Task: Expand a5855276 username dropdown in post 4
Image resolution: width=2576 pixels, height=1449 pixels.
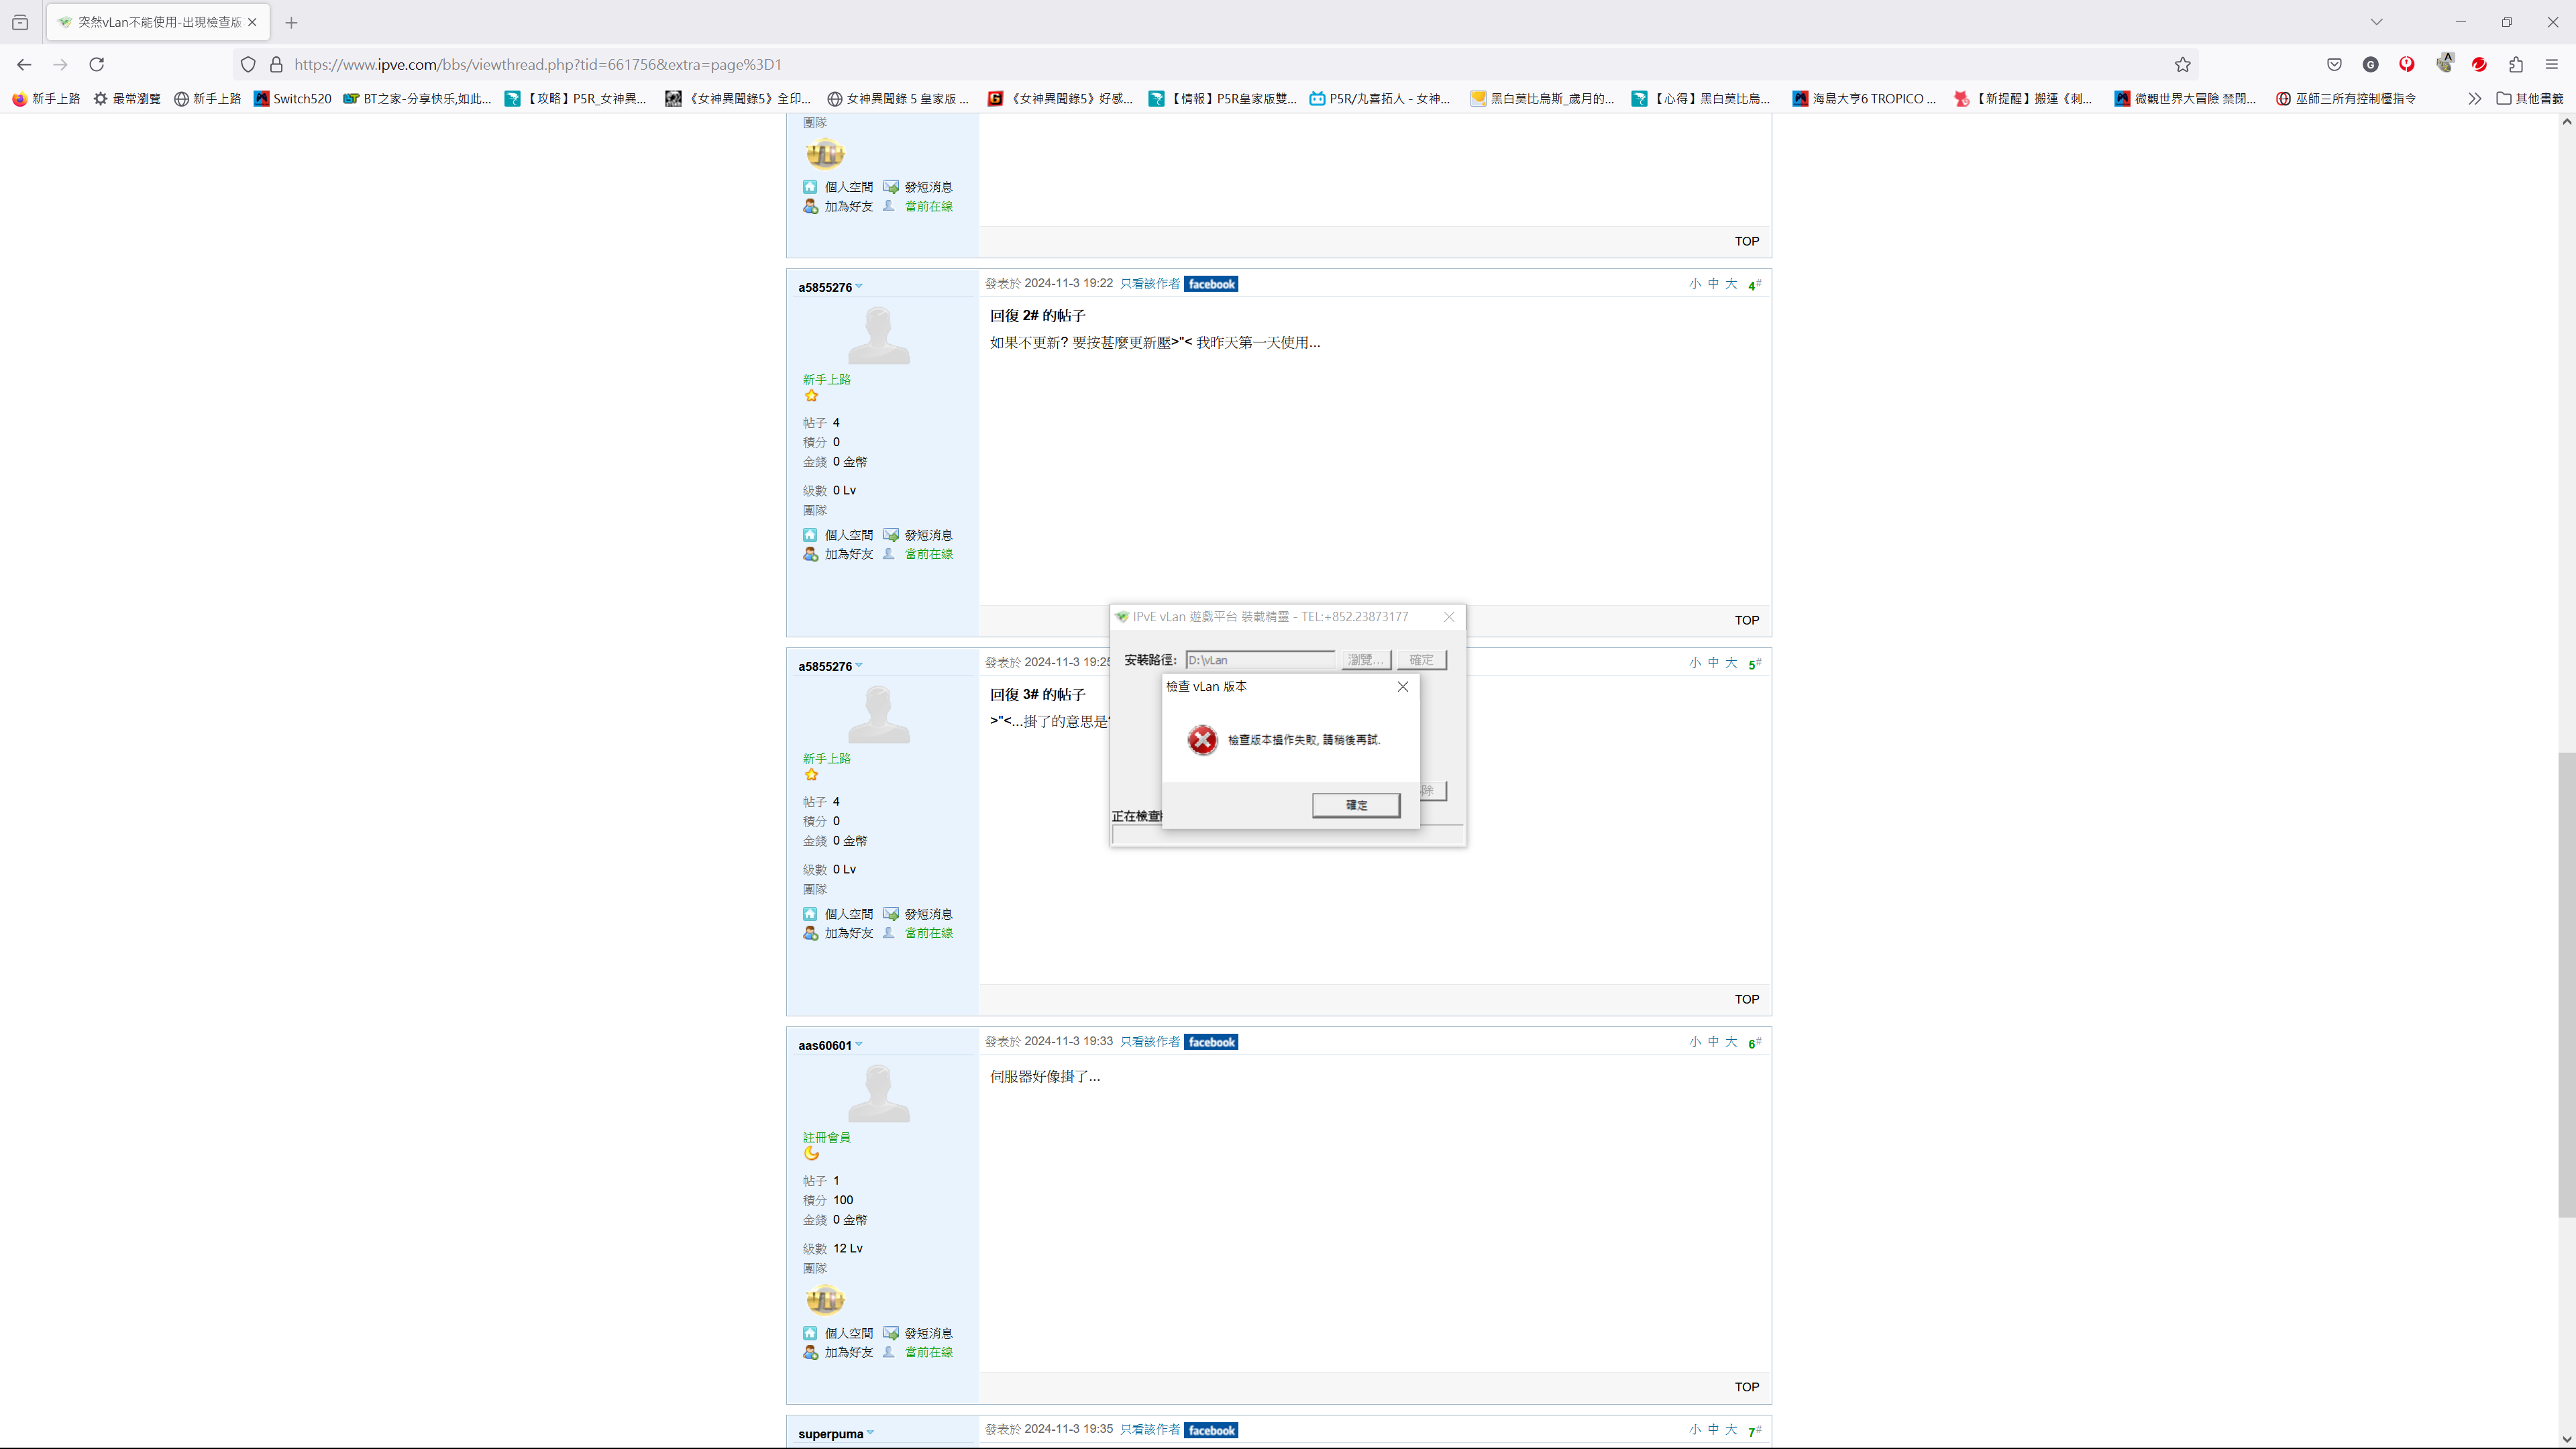Action: point(859,287)
